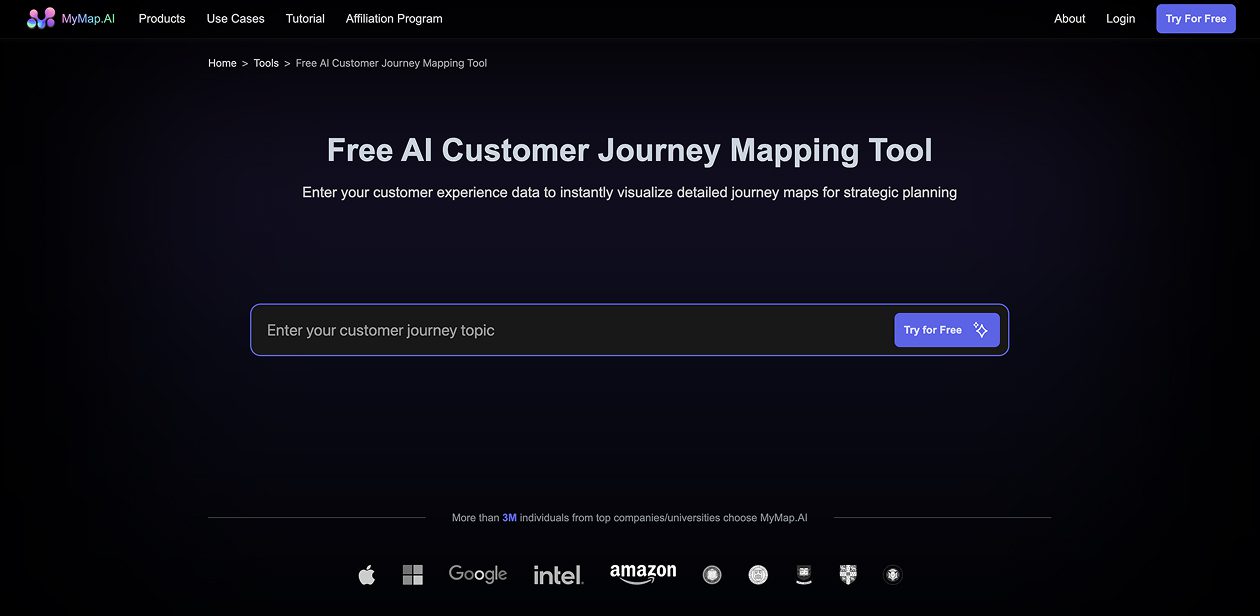Image resolution: width=1260 pixels, height=616 pixels.
Task: Click the Microsoft logo icon
Action: click(412, 574)
